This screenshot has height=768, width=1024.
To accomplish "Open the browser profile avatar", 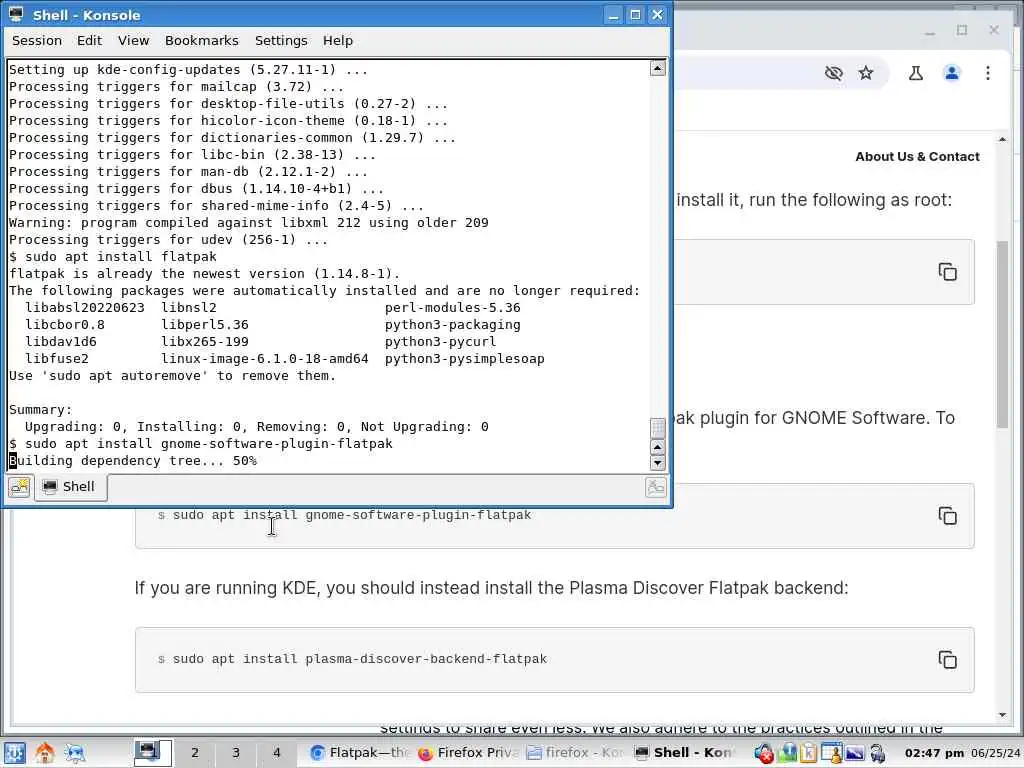I will (952, 73).
